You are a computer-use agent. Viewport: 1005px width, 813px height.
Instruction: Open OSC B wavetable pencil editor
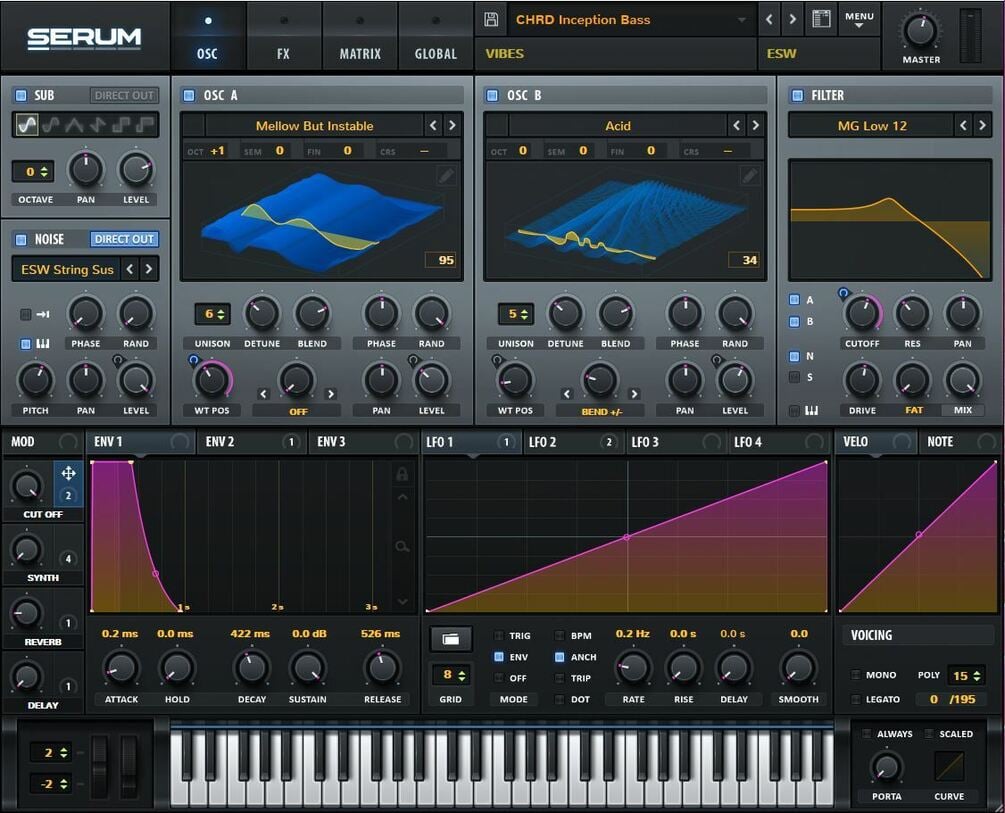point(749,175)
